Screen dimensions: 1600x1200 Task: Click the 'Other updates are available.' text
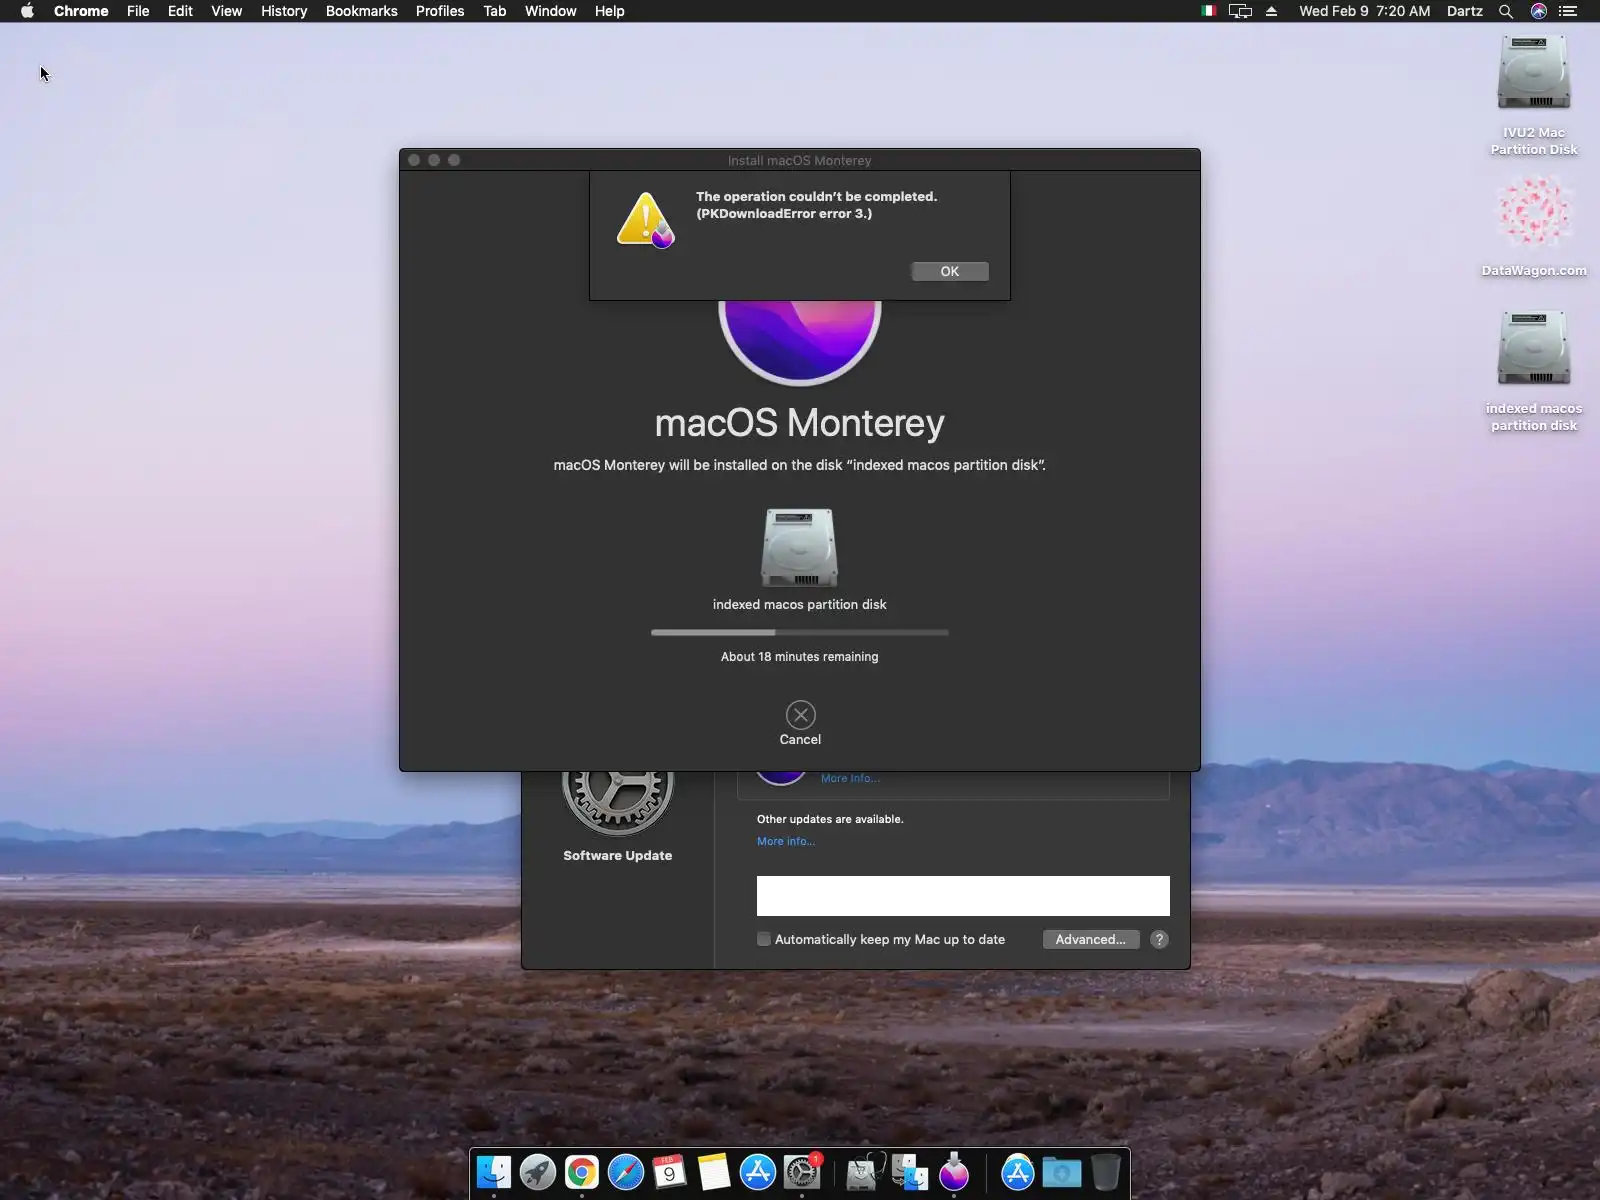point(830,819)
